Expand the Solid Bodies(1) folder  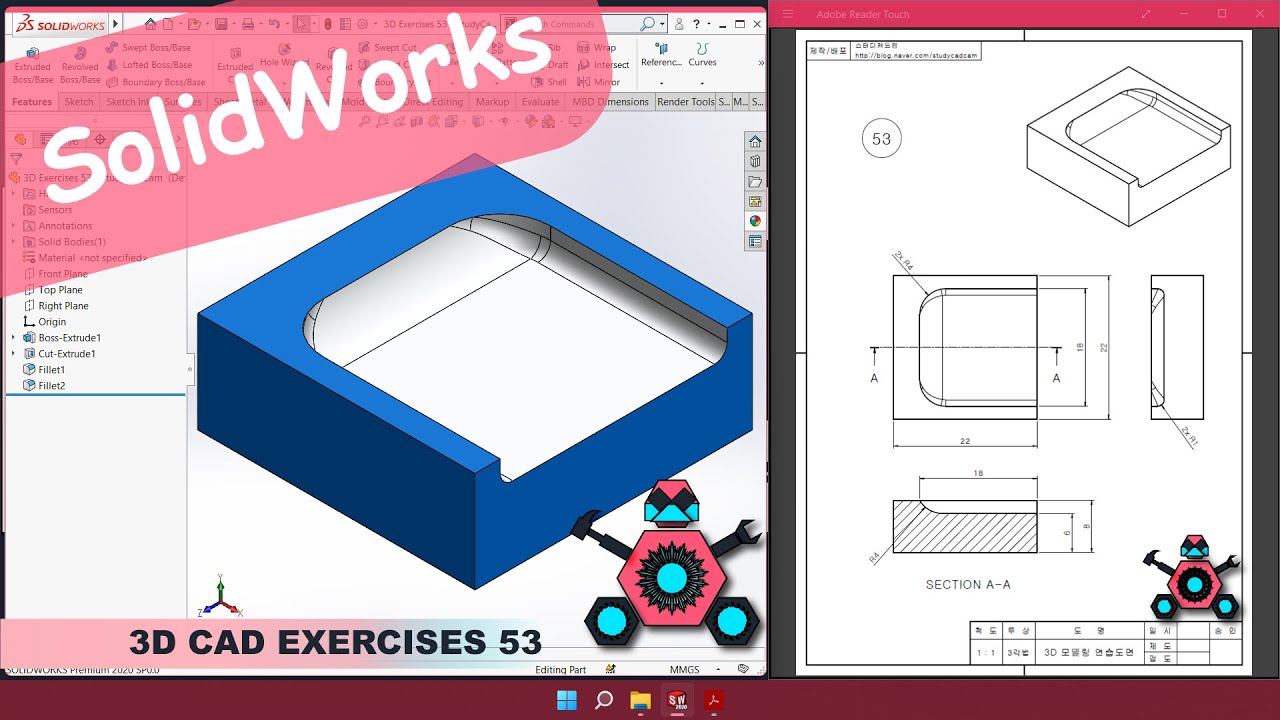14,242
